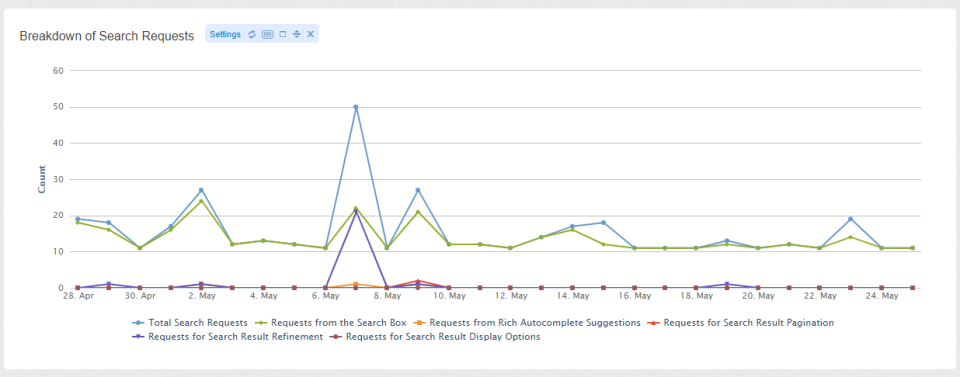Click the blue data point at 27 on 2 May
Screen dimensions: 960x377
(x=201, y=190)
